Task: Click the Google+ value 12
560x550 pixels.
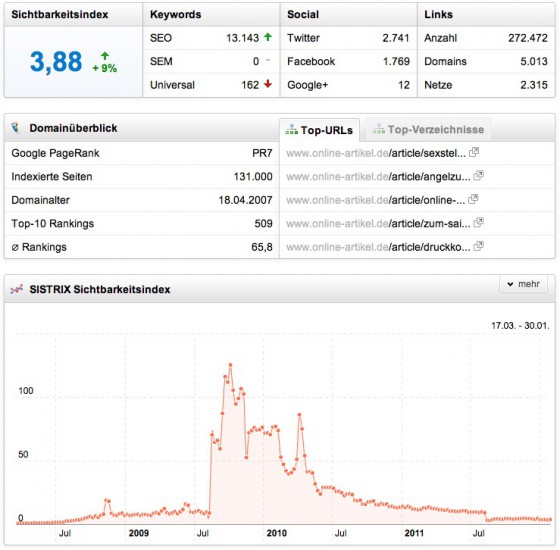Action: [404, 85]
